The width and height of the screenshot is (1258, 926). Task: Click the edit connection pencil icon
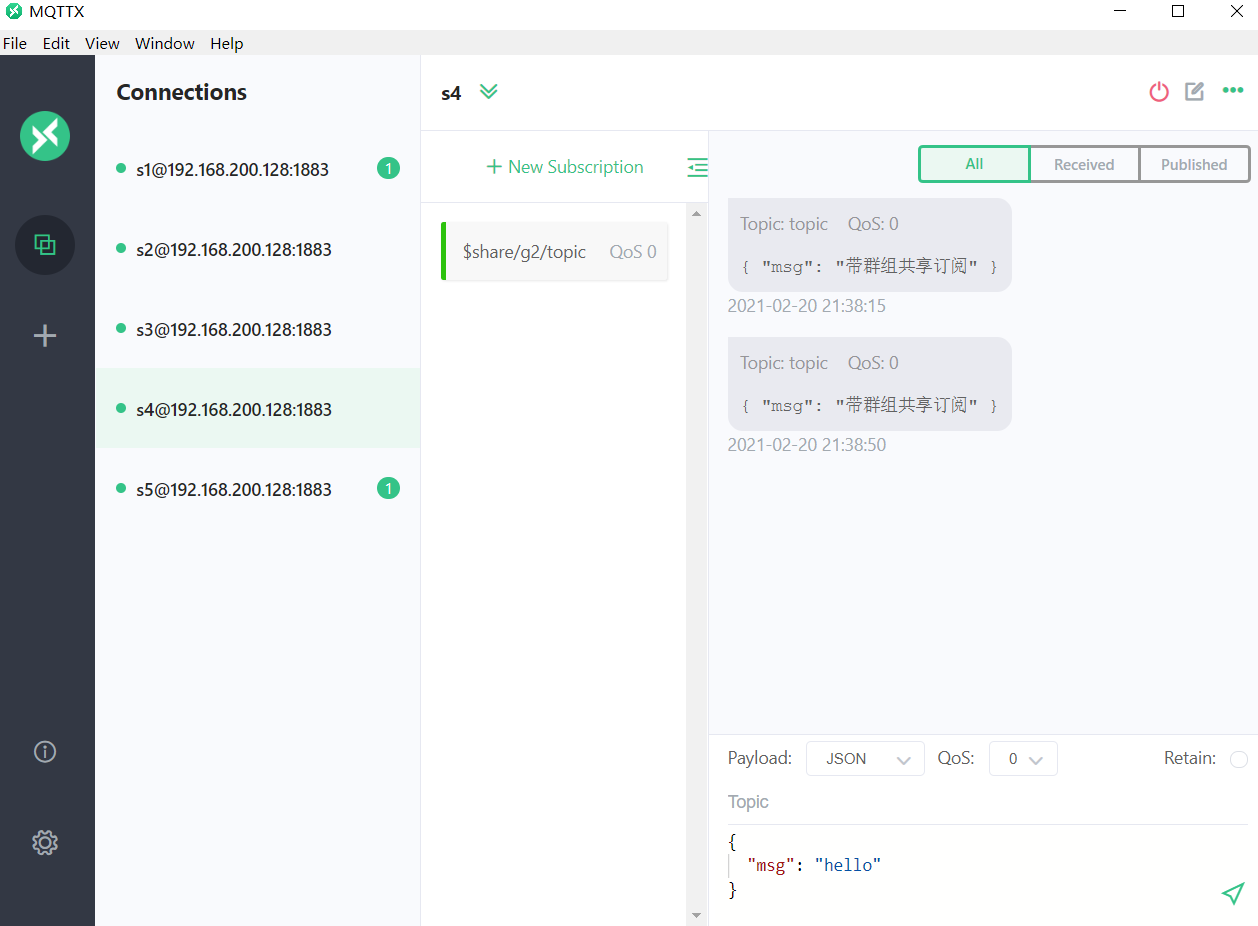1194,92
